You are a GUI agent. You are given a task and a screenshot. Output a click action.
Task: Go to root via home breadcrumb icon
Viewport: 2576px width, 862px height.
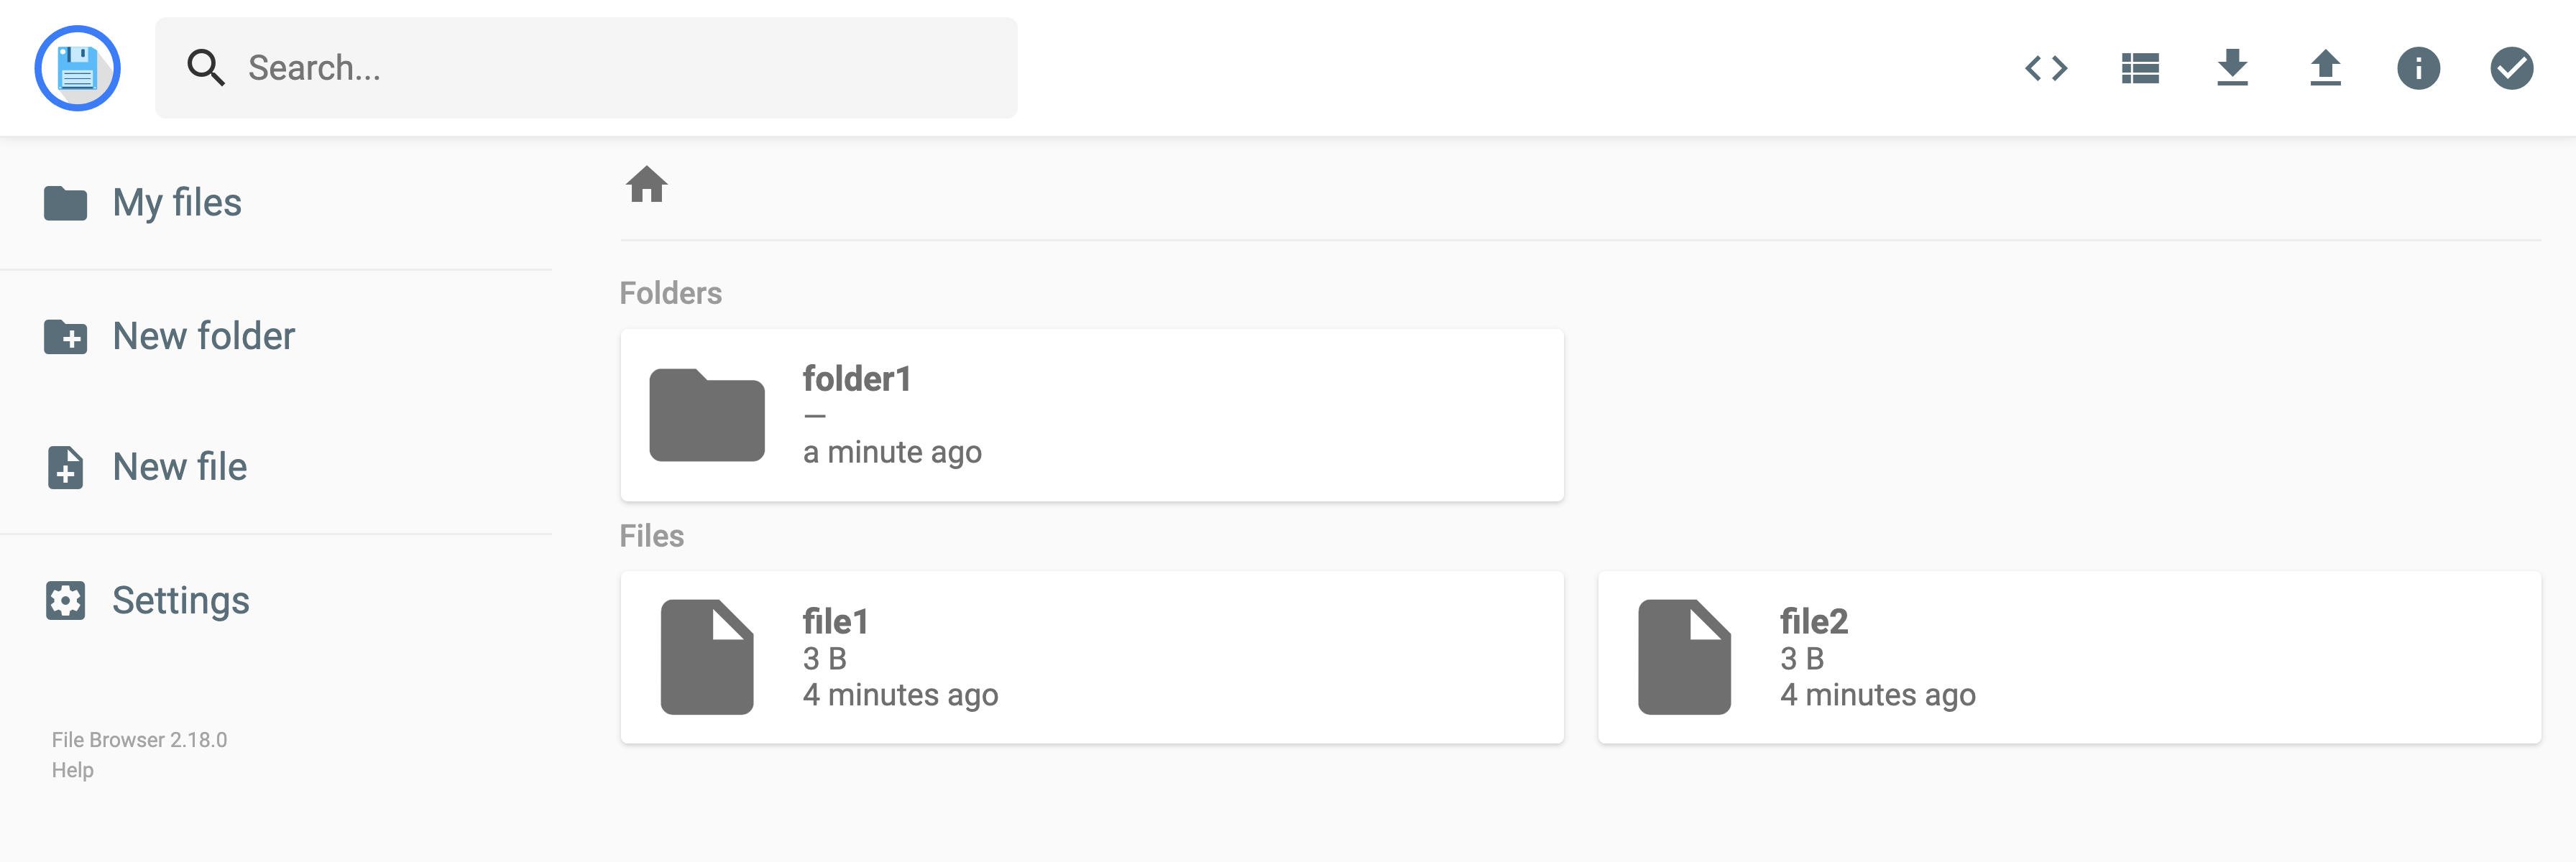646,184
